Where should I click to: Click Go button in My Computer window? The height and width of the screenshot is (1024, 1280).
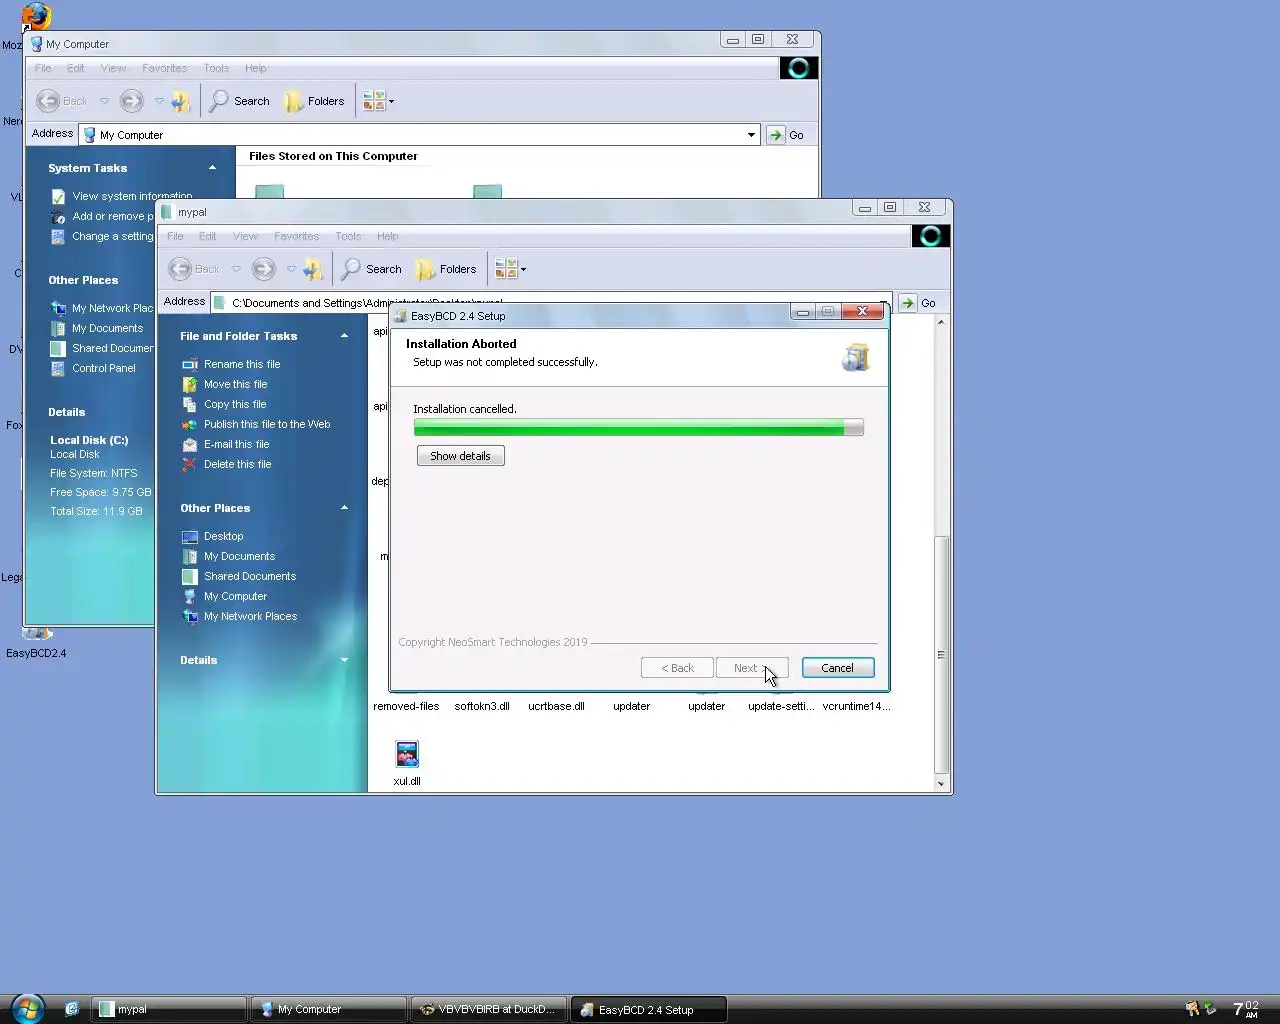(786, 135)
